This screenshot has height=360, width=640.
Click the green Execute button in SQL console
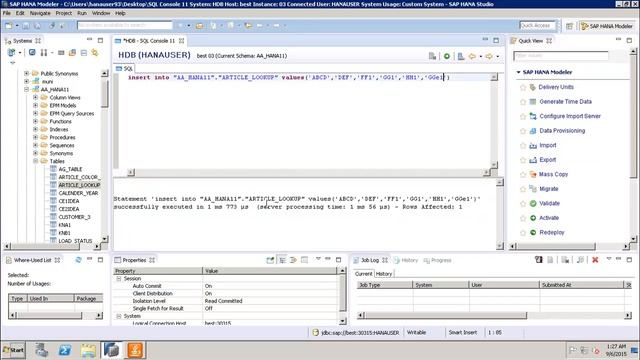coord(447,56)
